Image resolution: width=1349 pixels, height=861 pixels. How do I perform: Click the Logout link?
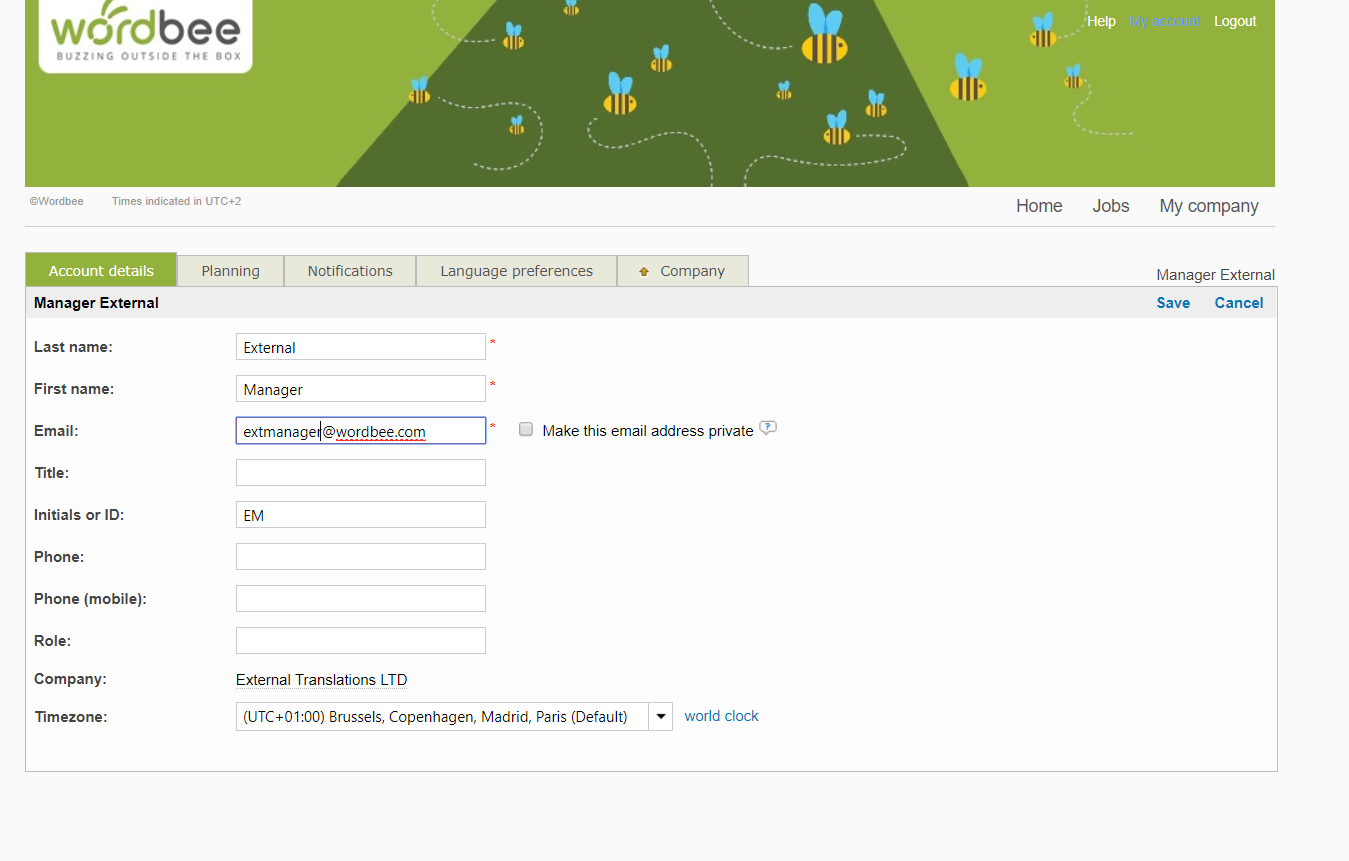click(1234, 21)
